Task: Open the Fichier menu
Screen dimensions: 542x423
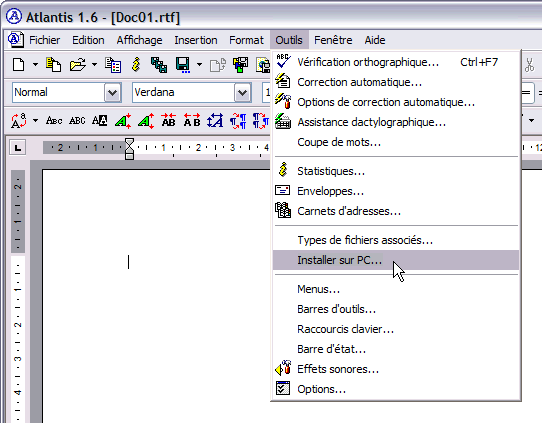Action: coord(44,40)
